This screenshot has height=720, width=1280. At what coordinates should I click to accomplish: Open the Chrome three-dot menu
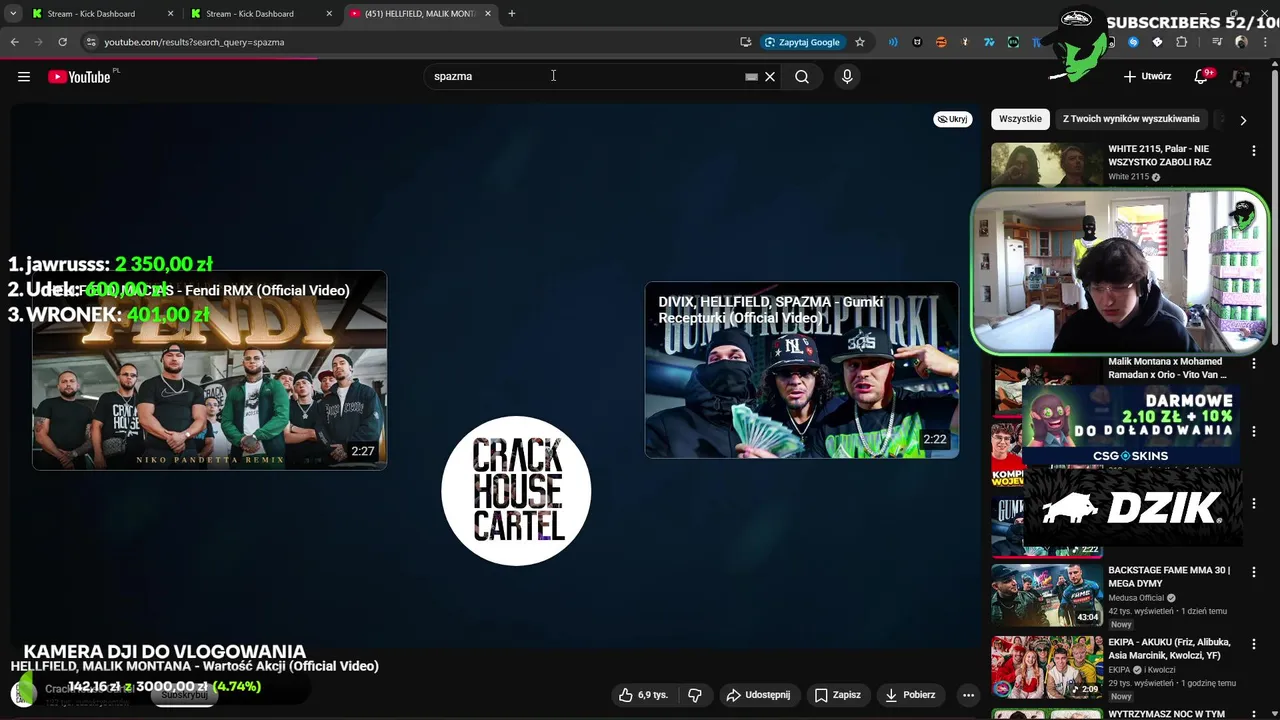(x=1265, y=42)
